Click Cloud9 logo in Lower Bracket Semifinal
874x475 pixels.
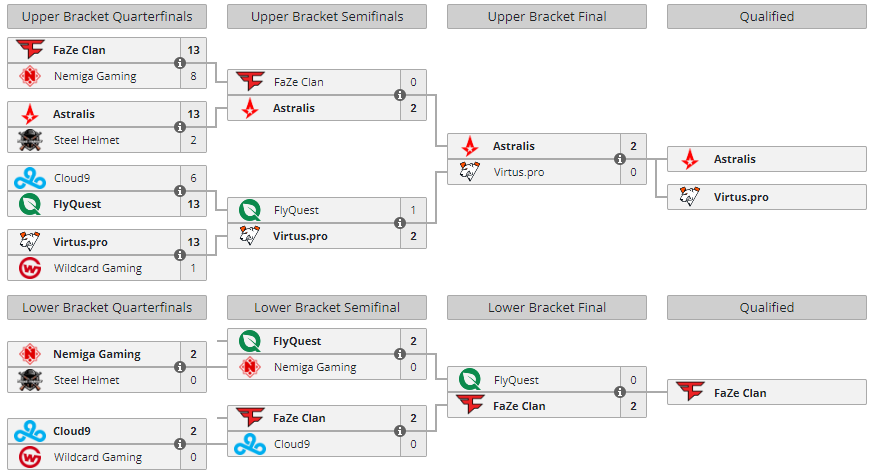[250, 444]
